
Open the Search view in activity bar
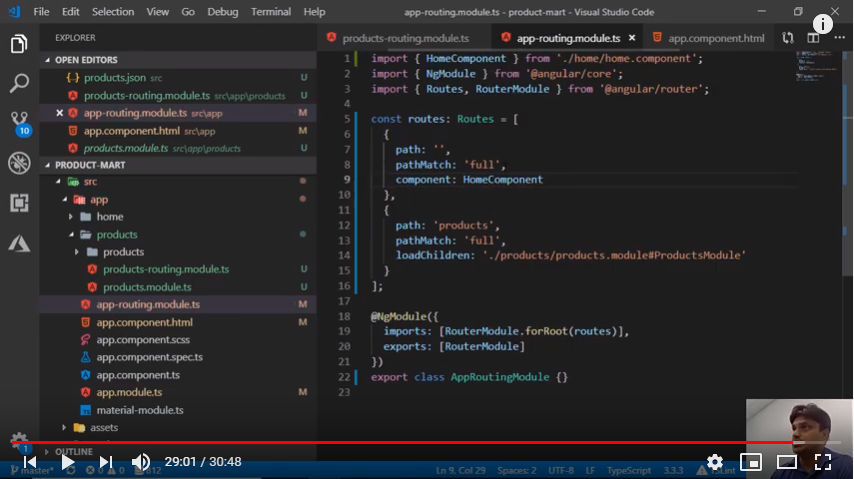click(19, 83)
